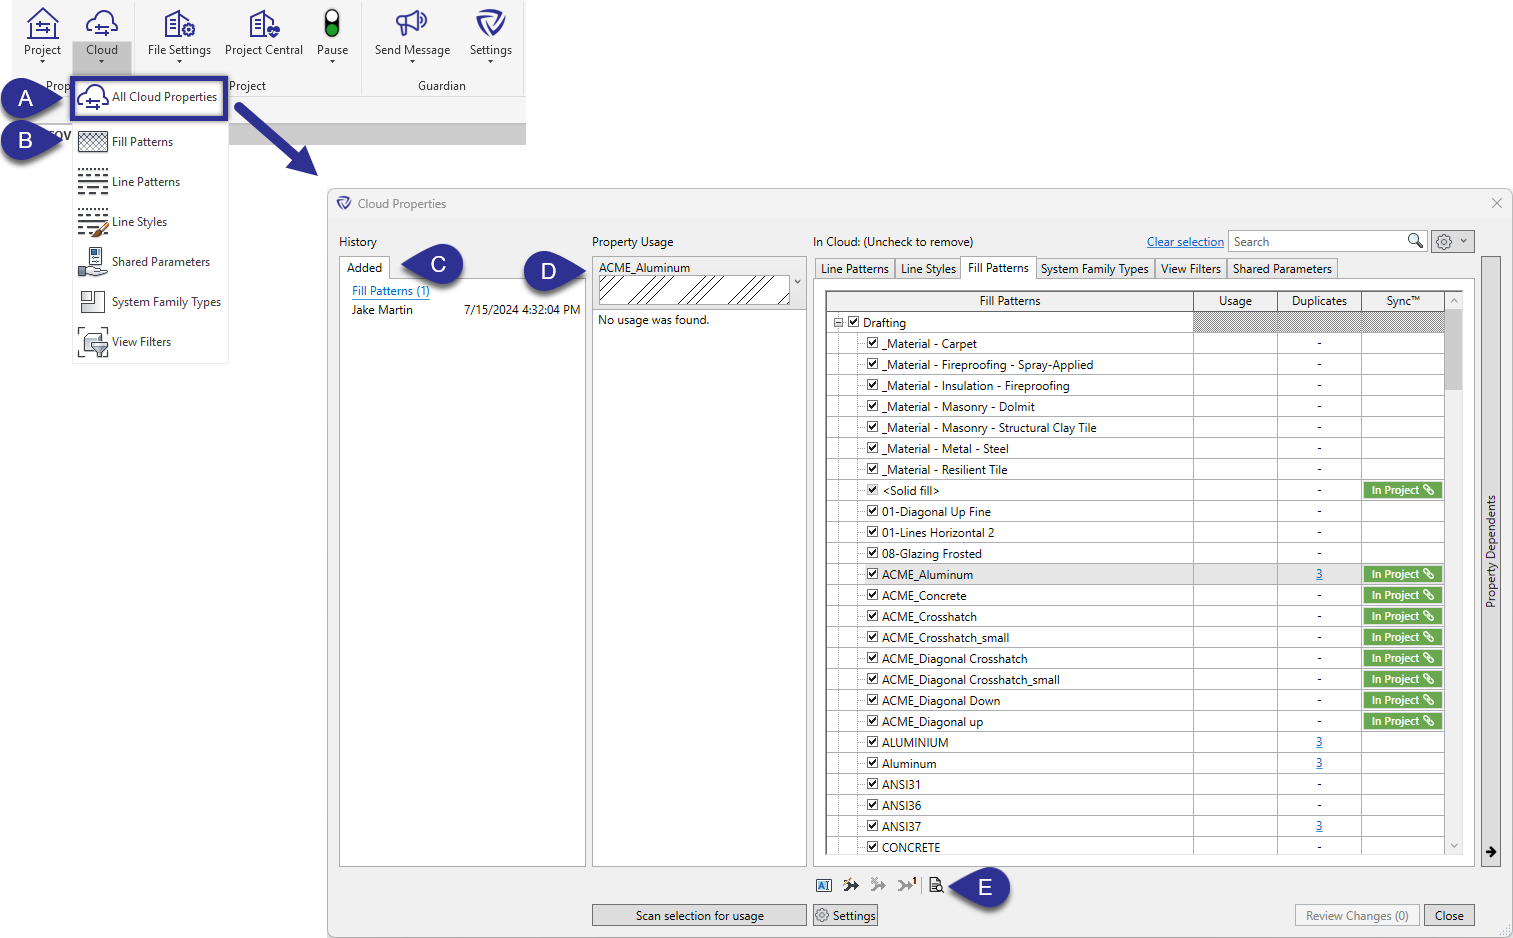This screenshot has height=938, width=1513.
Task: Click the push-changes pencil-arrow icon
Action: pyautogui.click(x=851, y=885)
